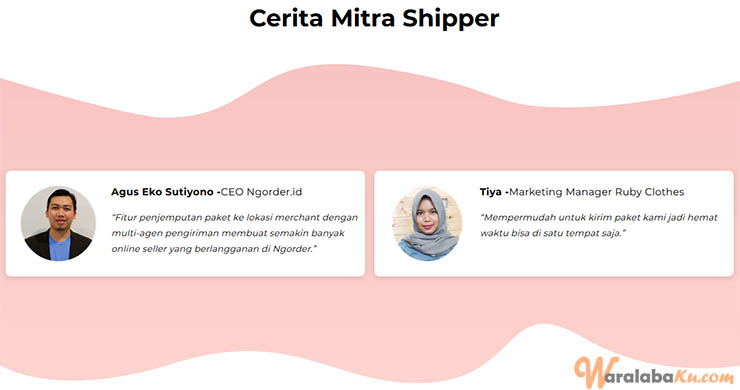The width and height of the screenshot is (740, 390).
Task: Click the word Cerita in the heading
Action: coord(286,18)
